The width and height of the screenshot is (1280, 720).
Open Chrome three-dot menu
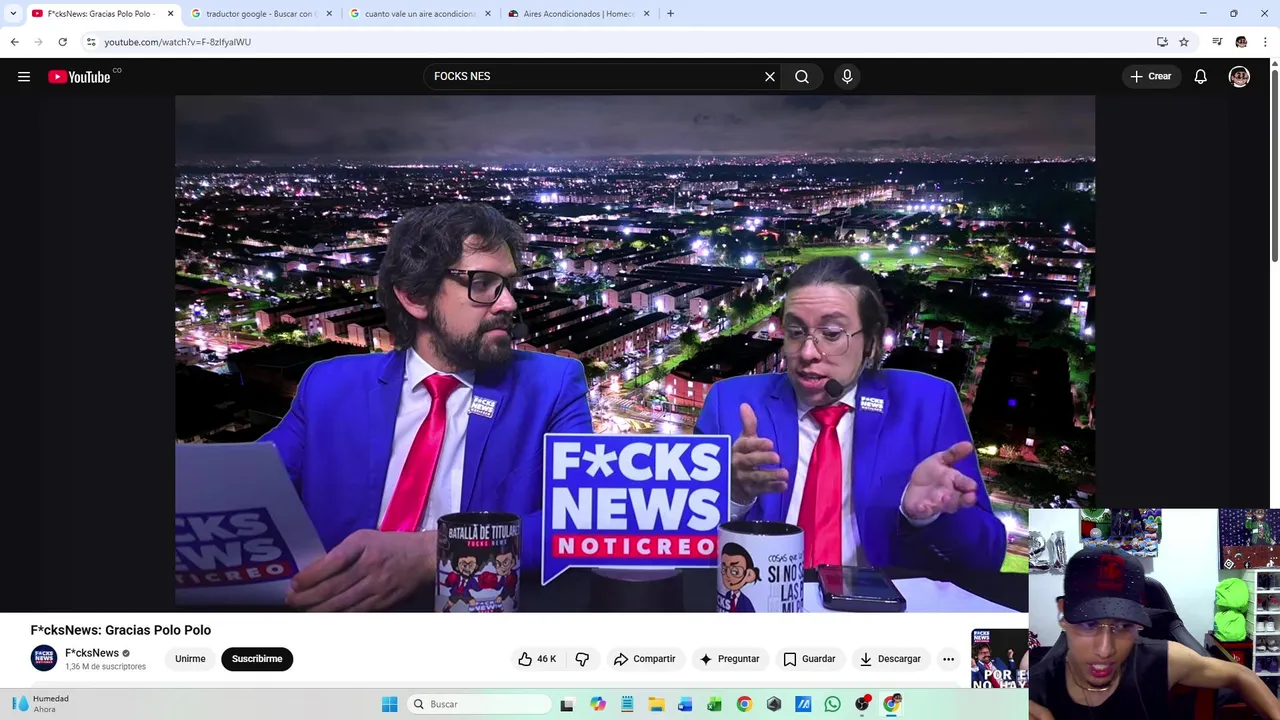1265,42
